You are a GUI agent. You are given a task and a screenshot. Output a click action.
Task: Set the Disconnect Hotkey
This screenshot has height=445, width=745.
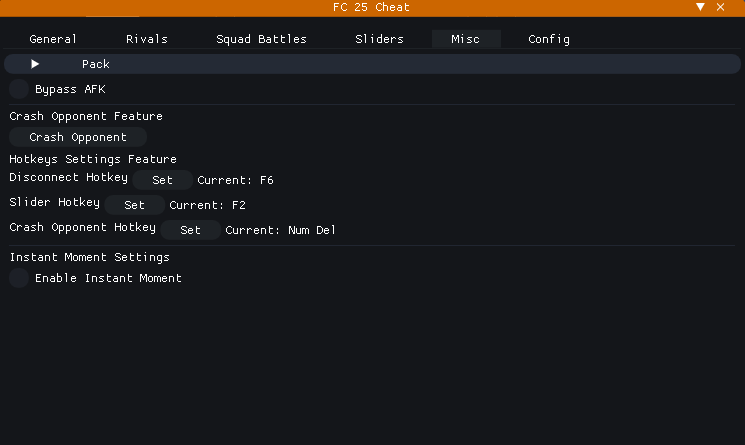pyautogui.click(x=162, y=181)
